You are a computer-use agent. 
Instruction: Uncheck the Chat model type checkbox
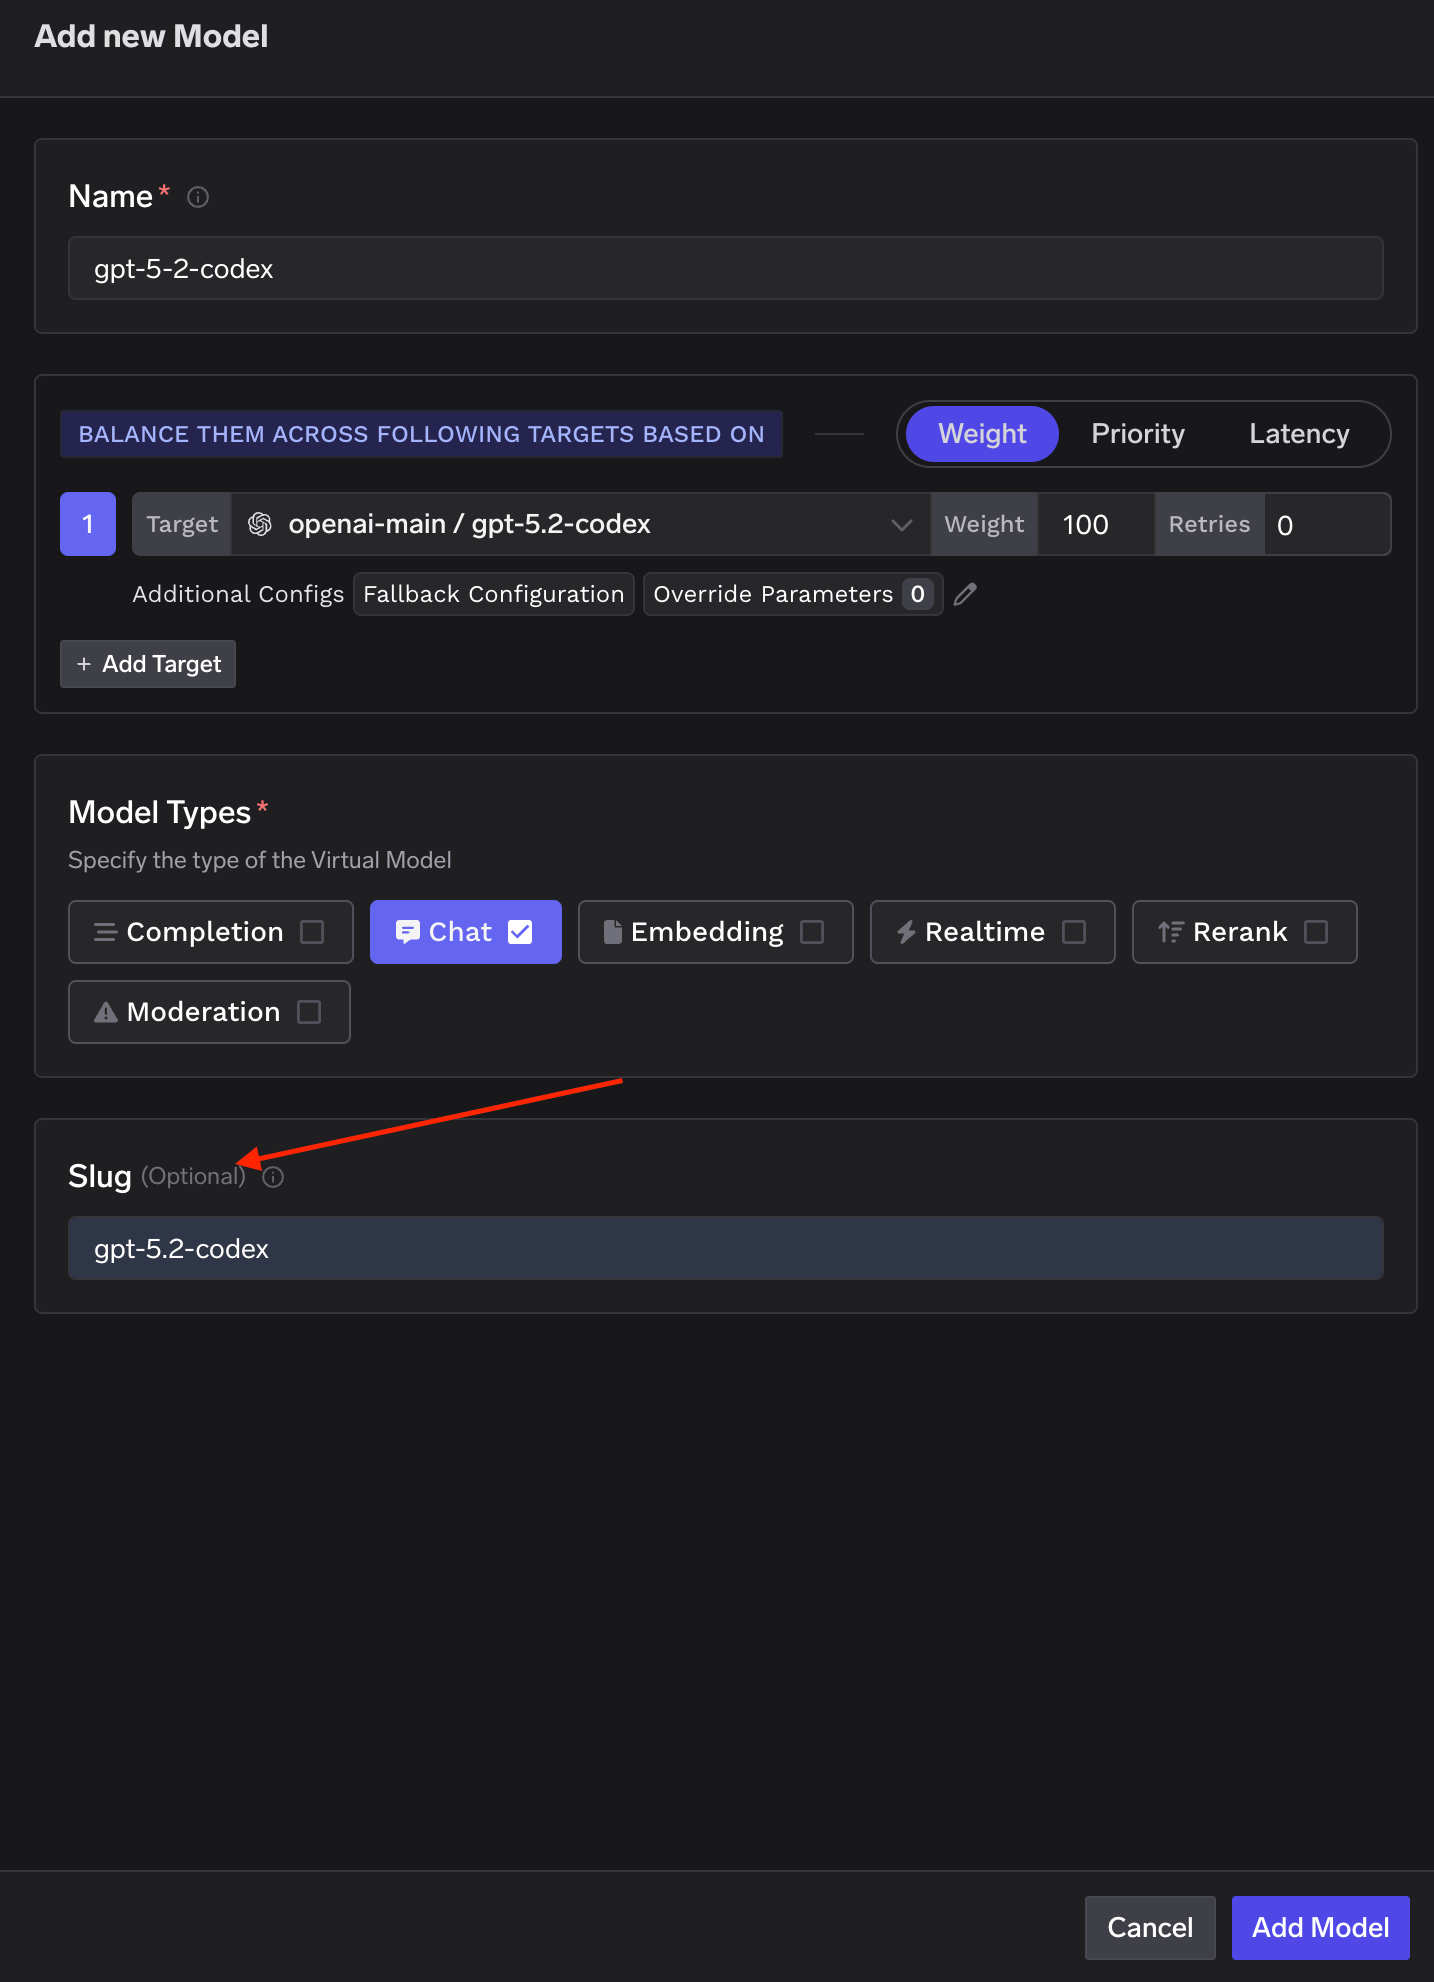520,932
